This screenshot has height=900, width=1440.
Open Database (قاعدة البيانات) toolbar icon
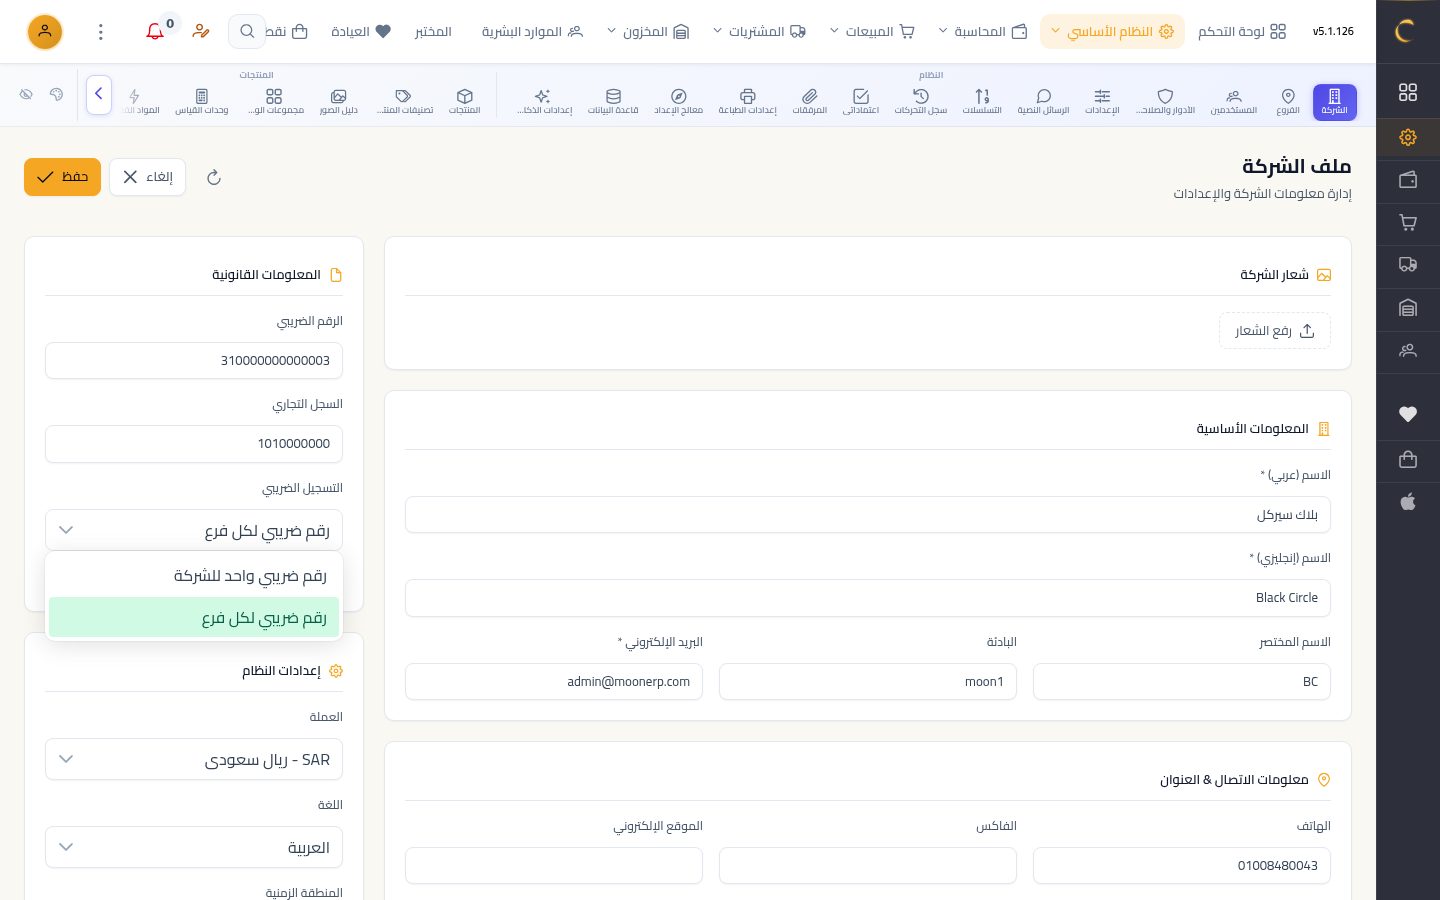[613, 101]
